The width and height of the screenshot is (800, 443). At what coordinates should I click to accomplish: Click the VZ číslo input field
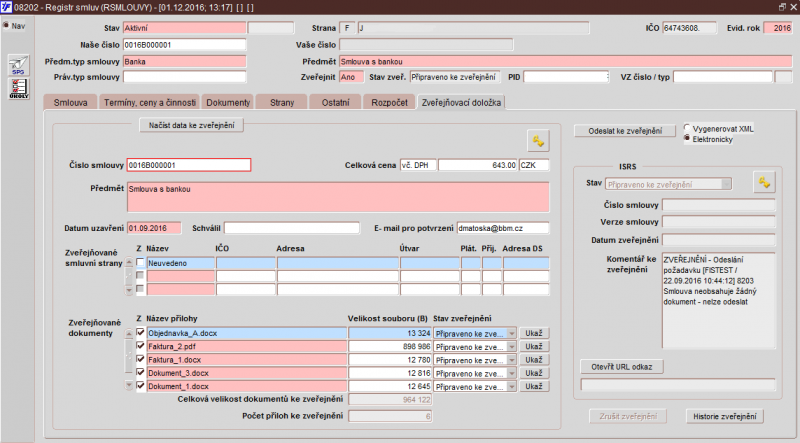tap(722, 77)
